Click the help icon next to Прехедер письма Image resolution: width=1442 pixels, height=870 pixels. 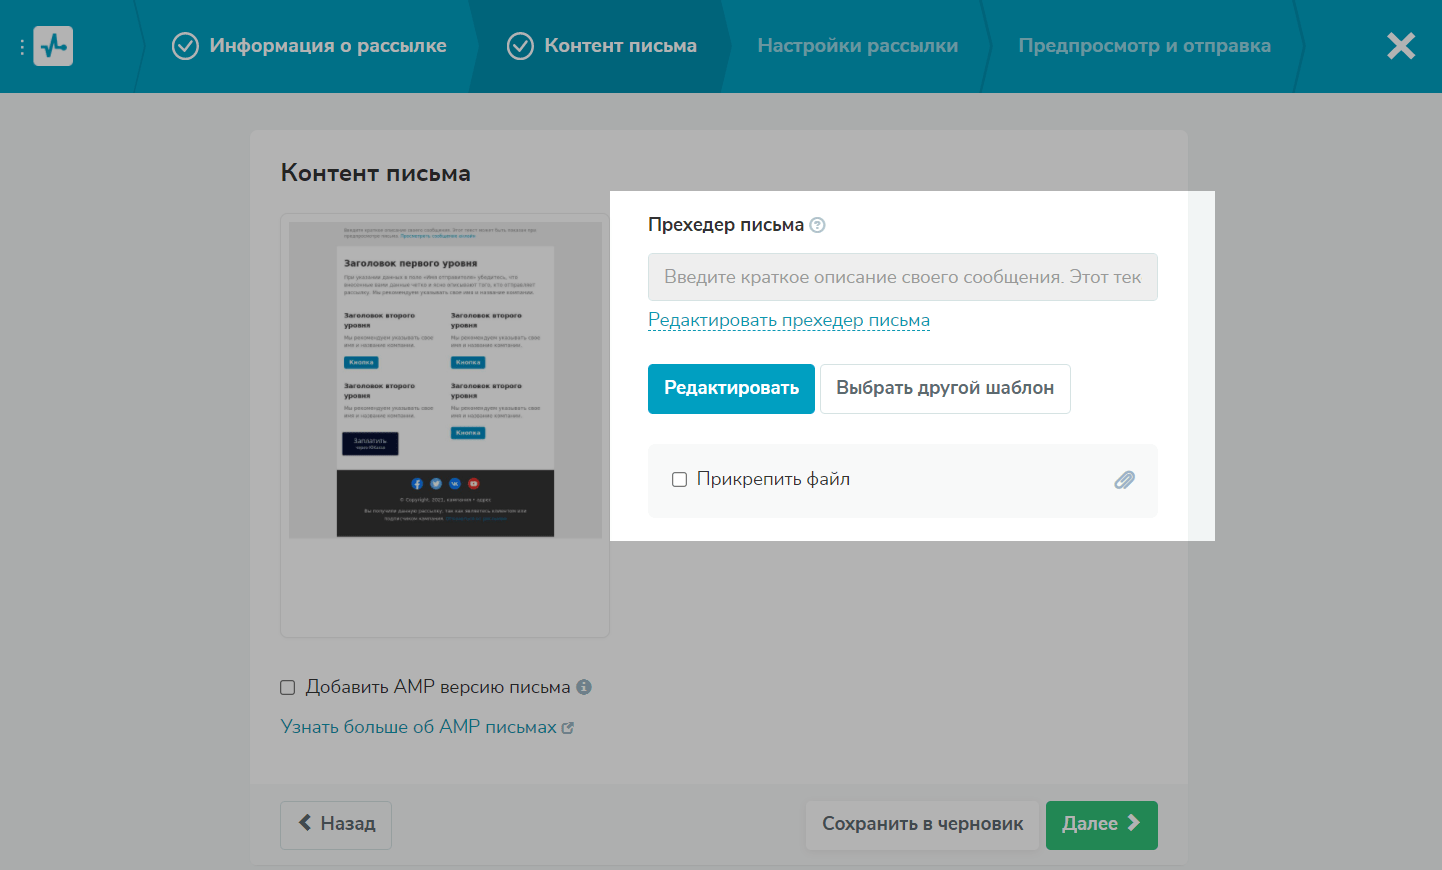[x=817, y=225]
